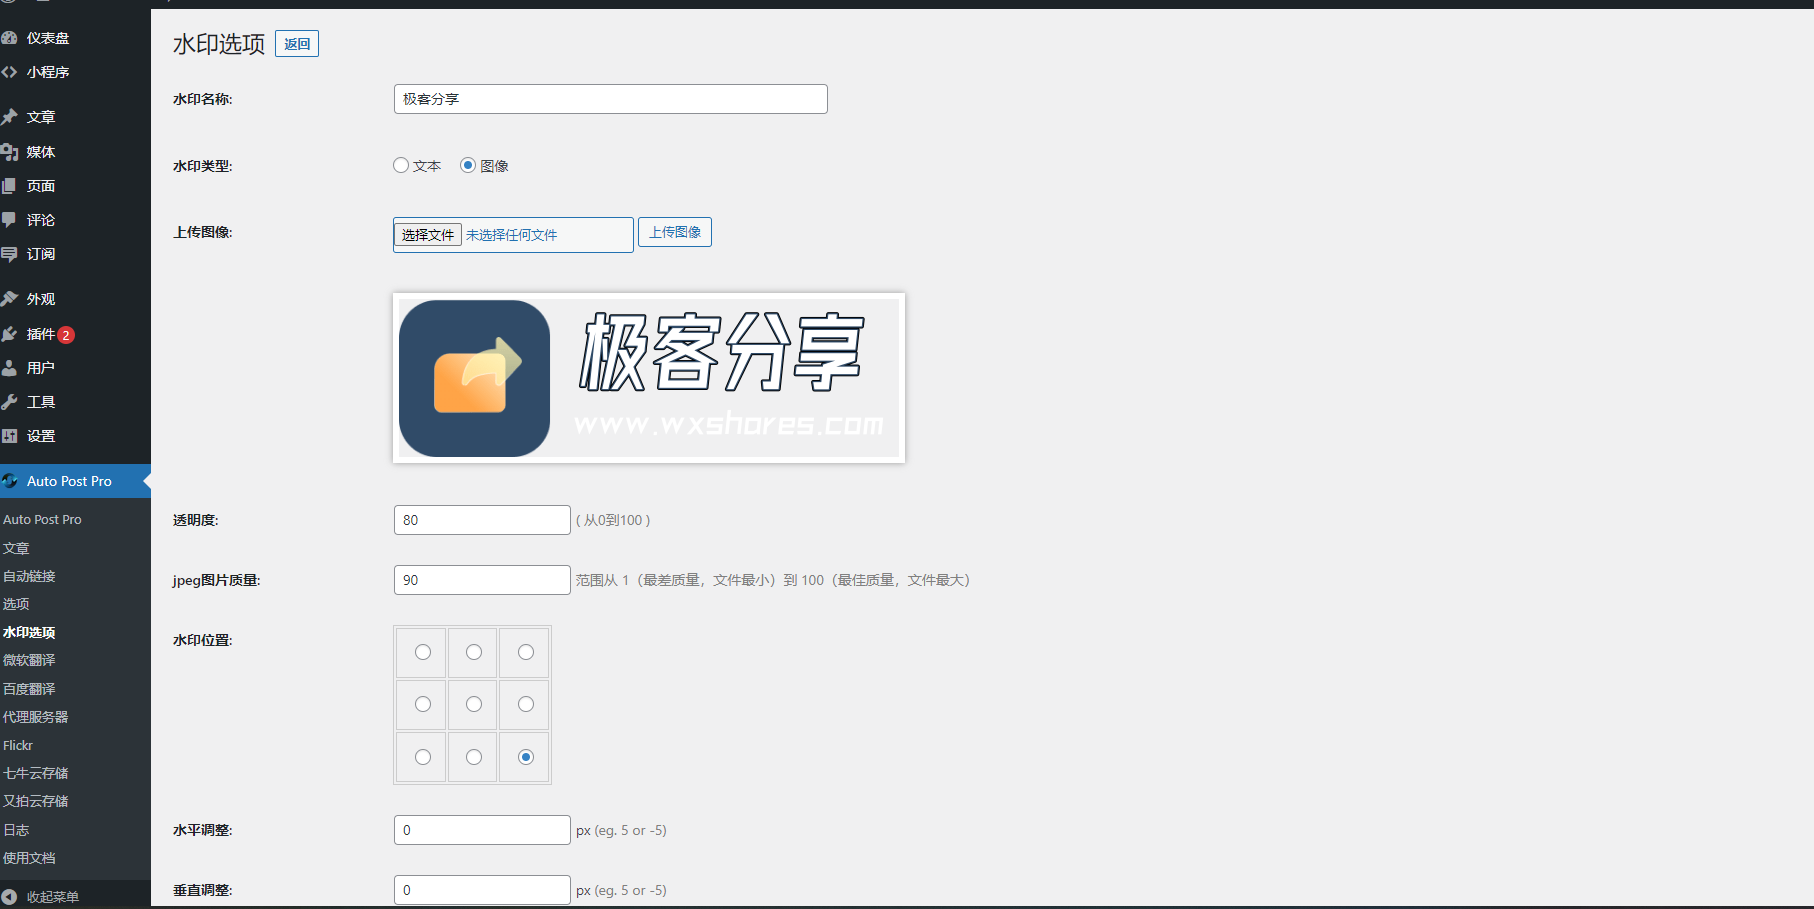The width and height of the screenshot is (1814, 909).
Task: Open the 七牛云存储 submenu entry
Action: tap(36, 772)
